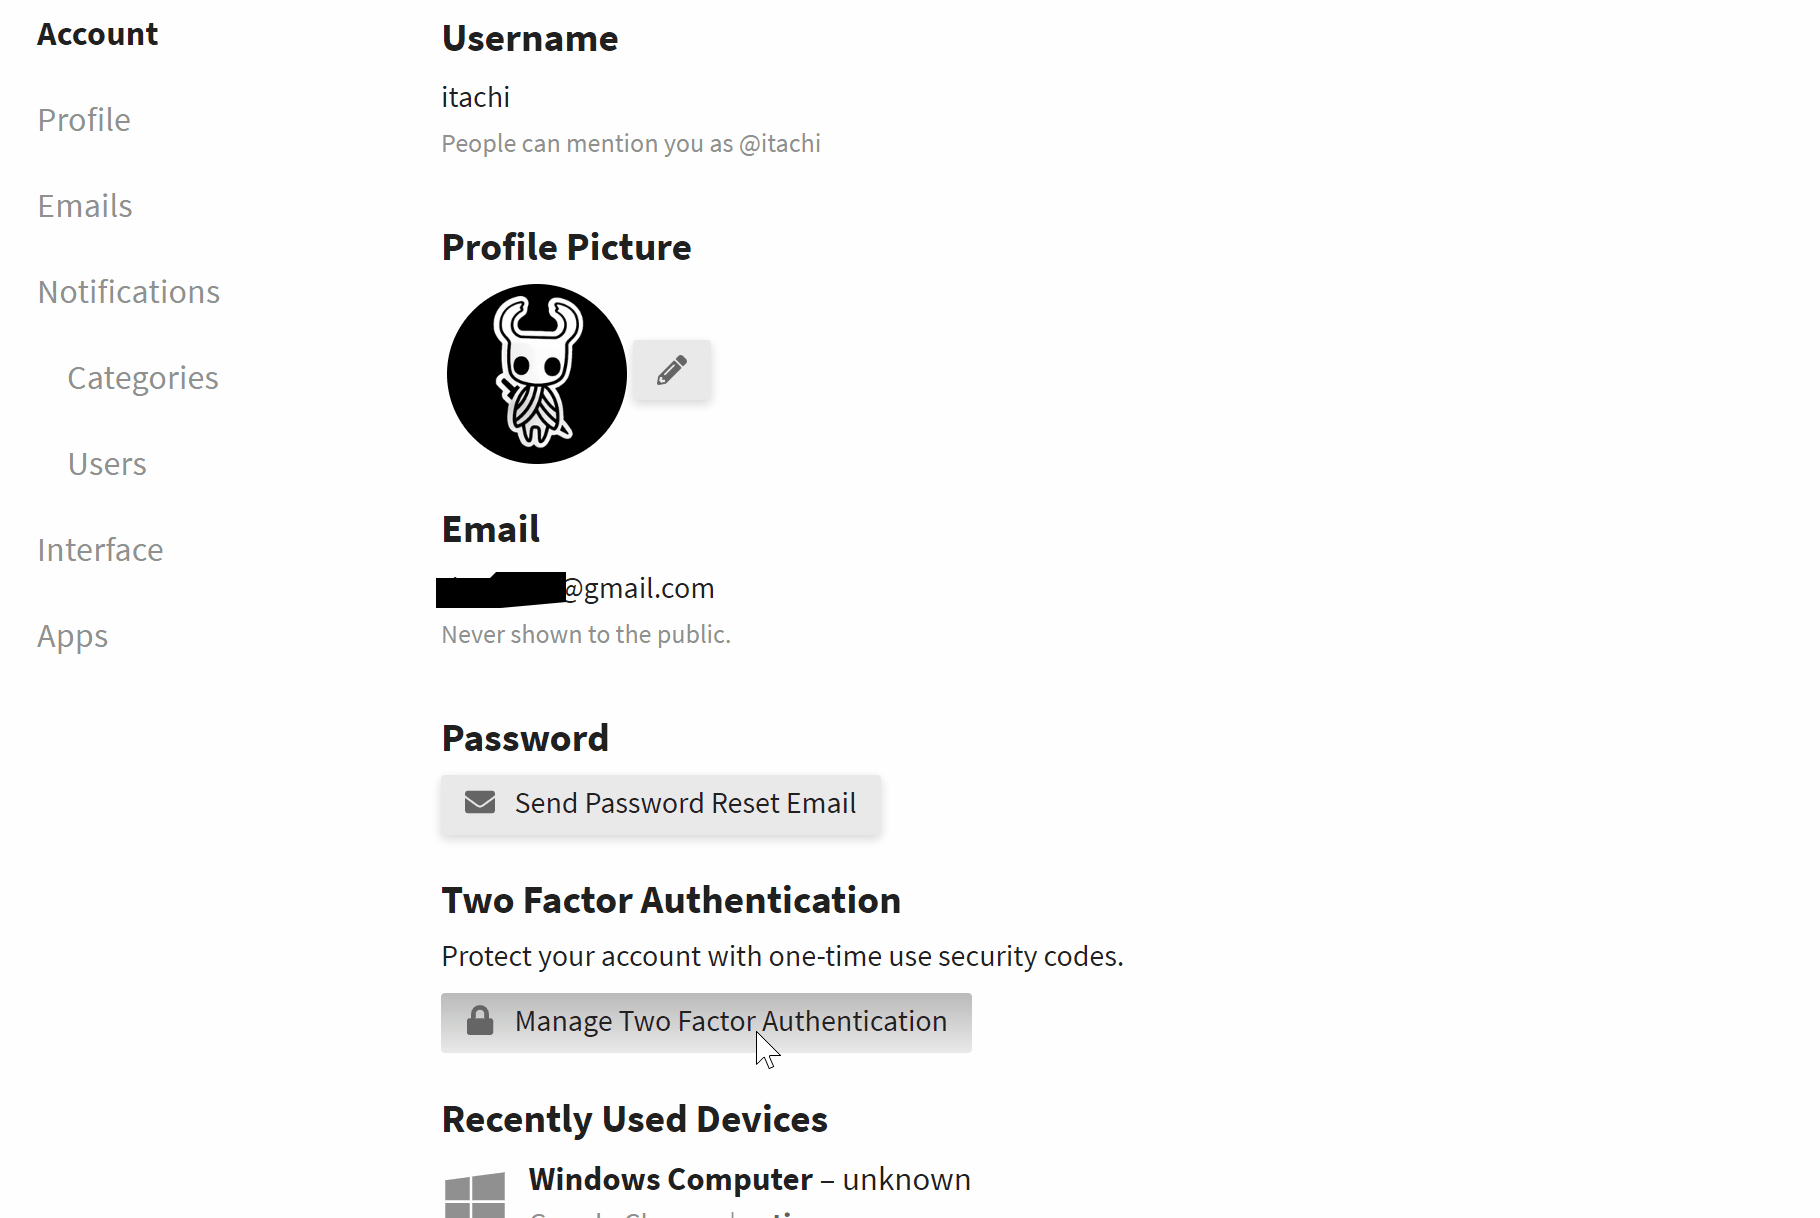Open the Account section in sidebar

98,34
